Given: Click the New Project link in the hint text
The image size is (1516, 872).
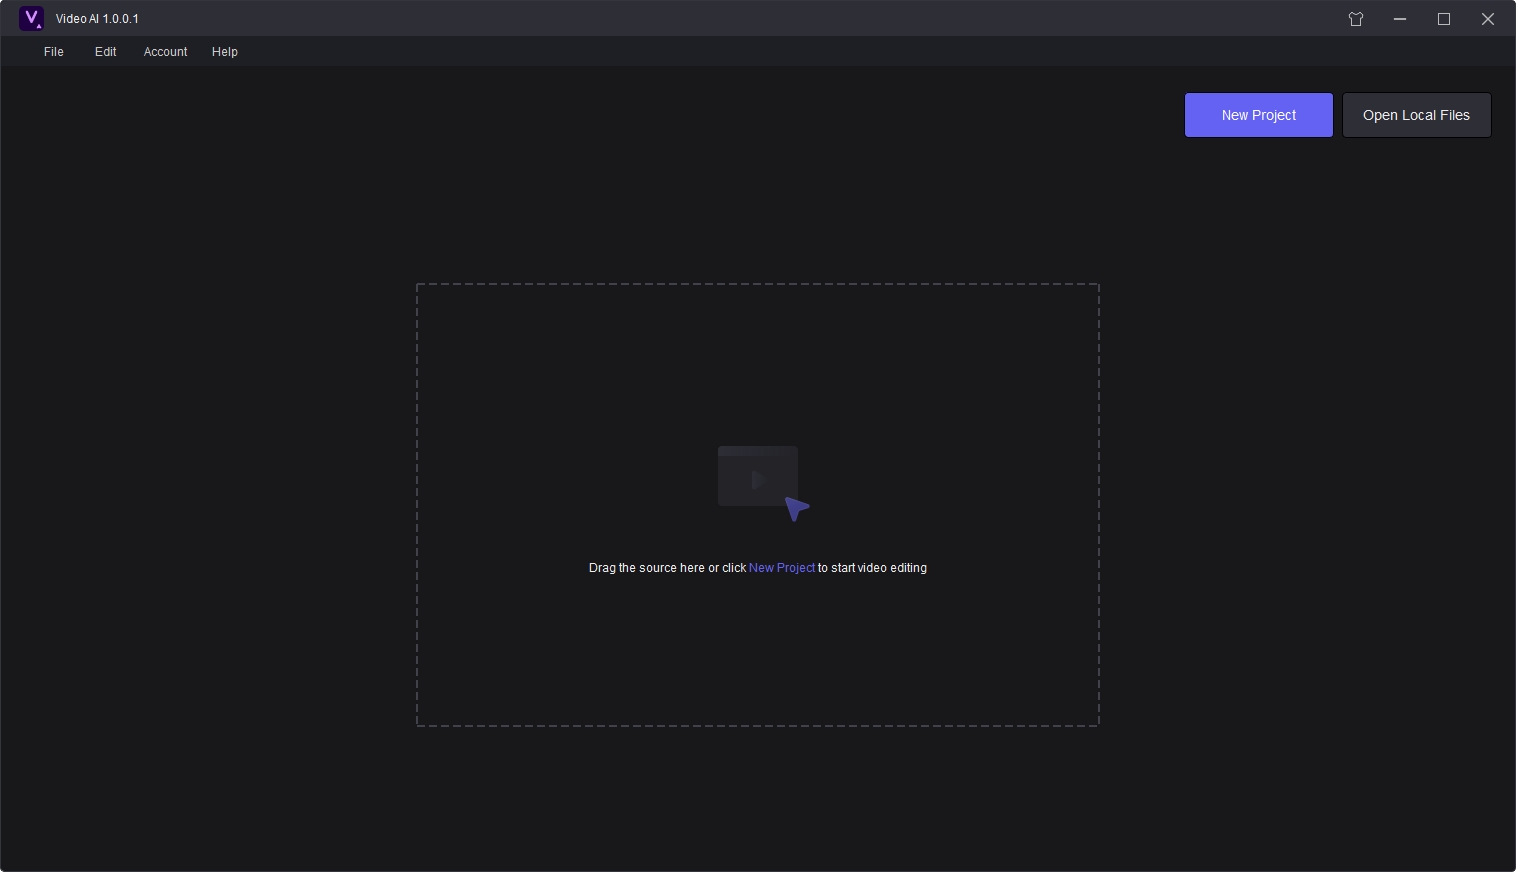Looking at the screenshot, I should point(781,567).
